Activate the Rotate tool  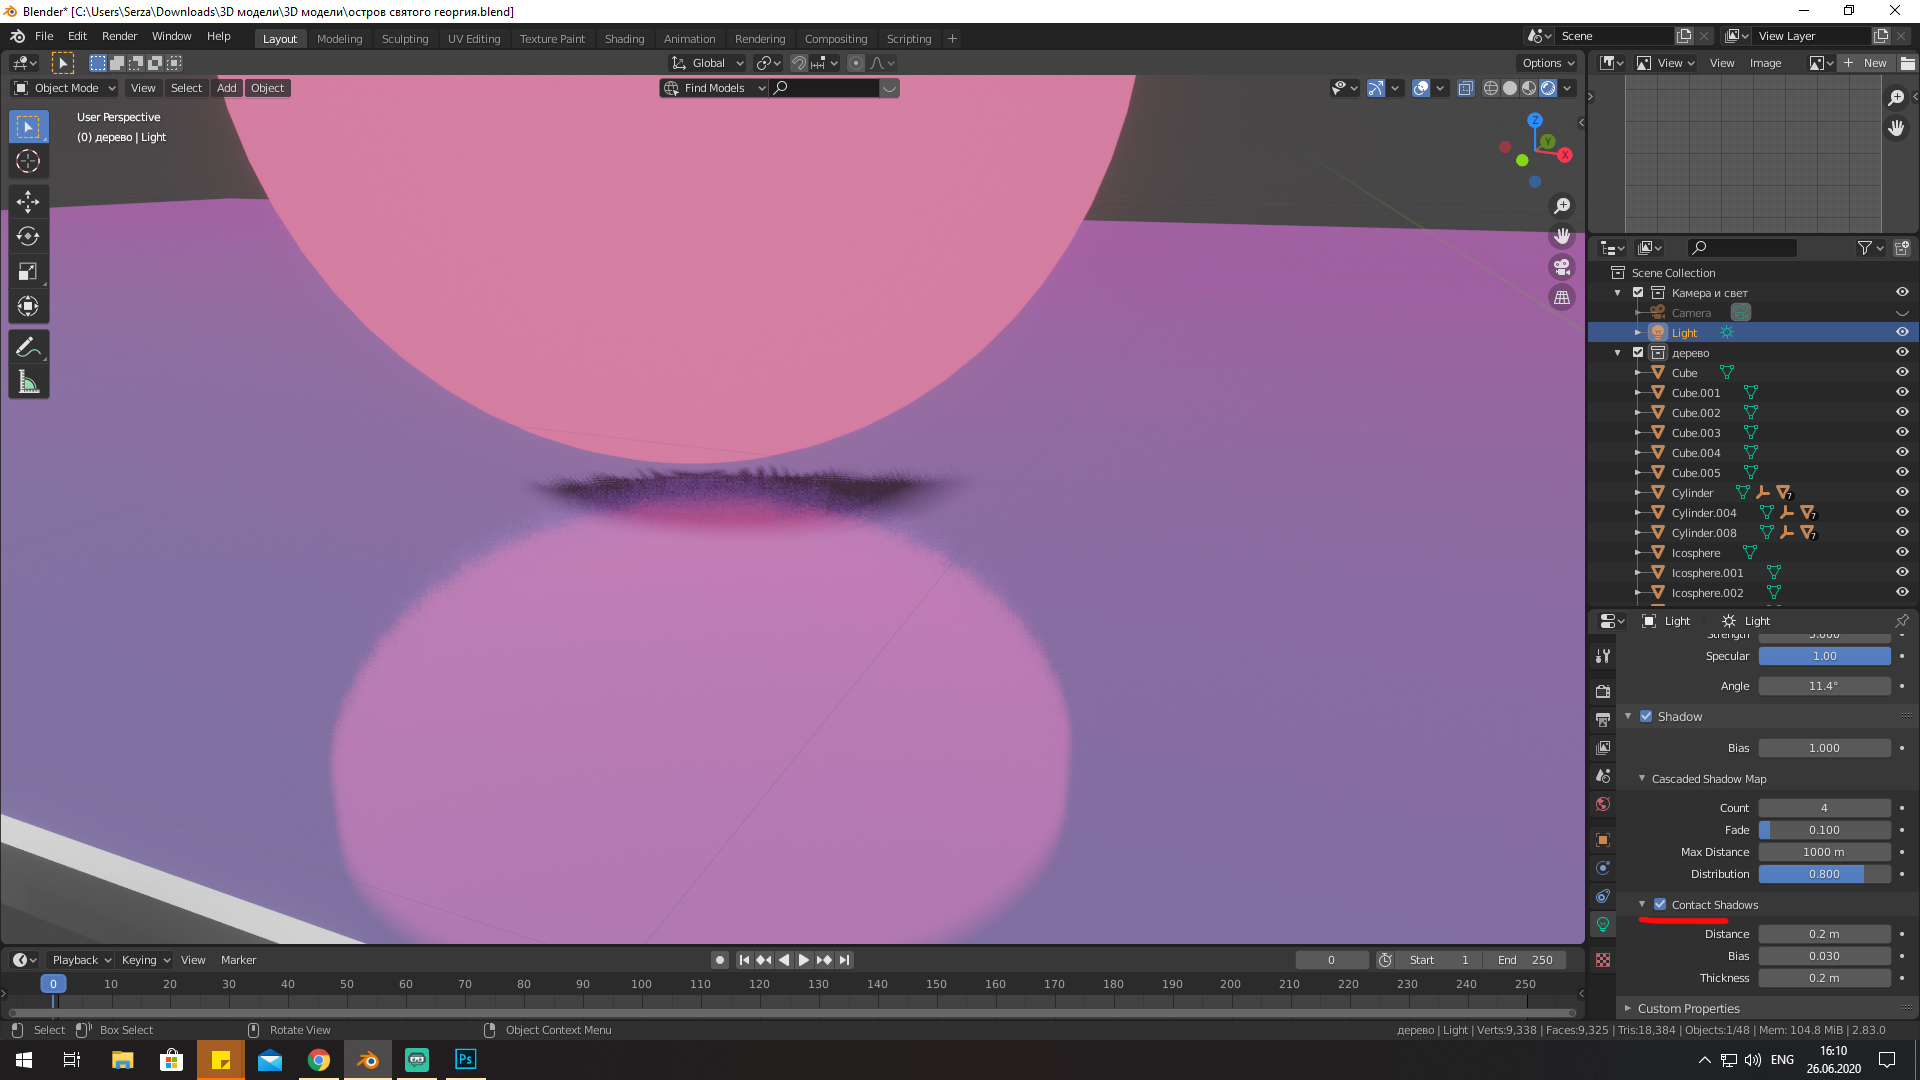(28, 236)
